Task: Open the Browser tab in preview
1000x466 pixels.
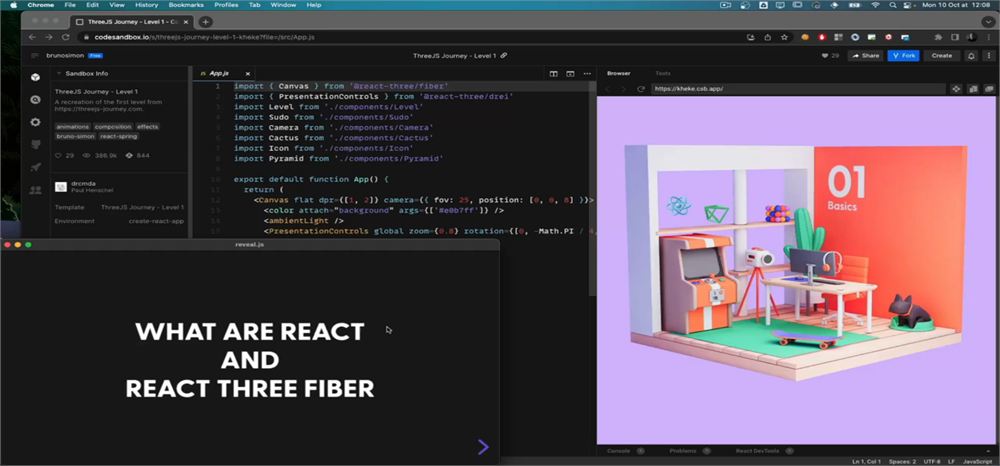Action: click(x=618, y=73)
